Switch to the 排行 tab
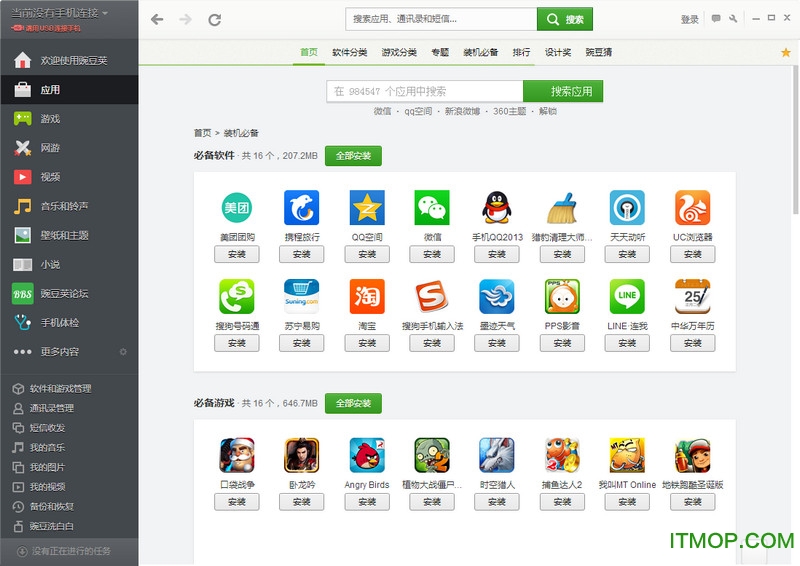The height and width of the screenshot is (566, 800). (521, 52)
